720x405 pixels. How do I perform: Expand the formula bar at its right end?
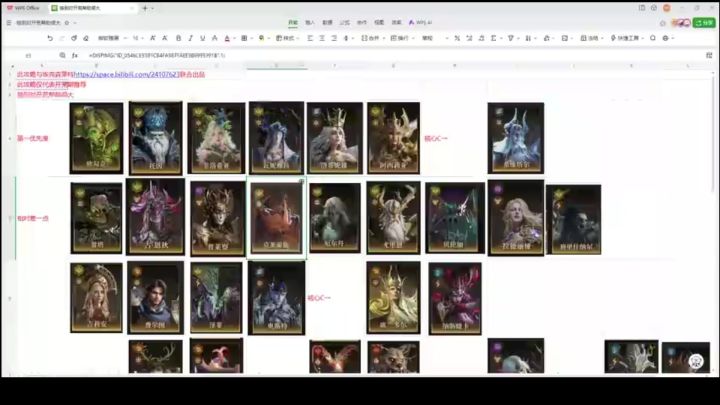(709, 55)
